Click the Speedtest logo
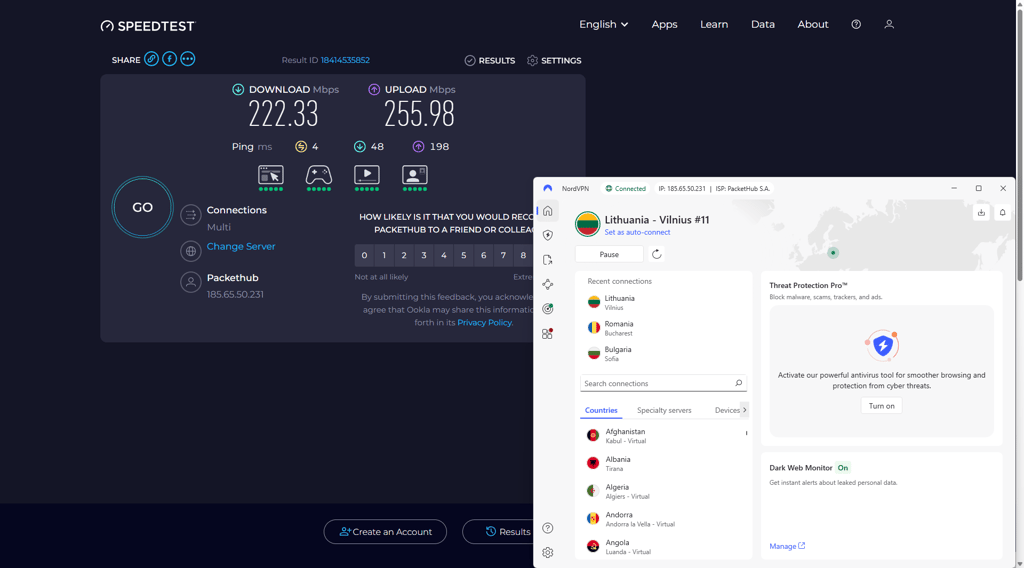This screenshot has height=568, width=1024. coord(148,26)
